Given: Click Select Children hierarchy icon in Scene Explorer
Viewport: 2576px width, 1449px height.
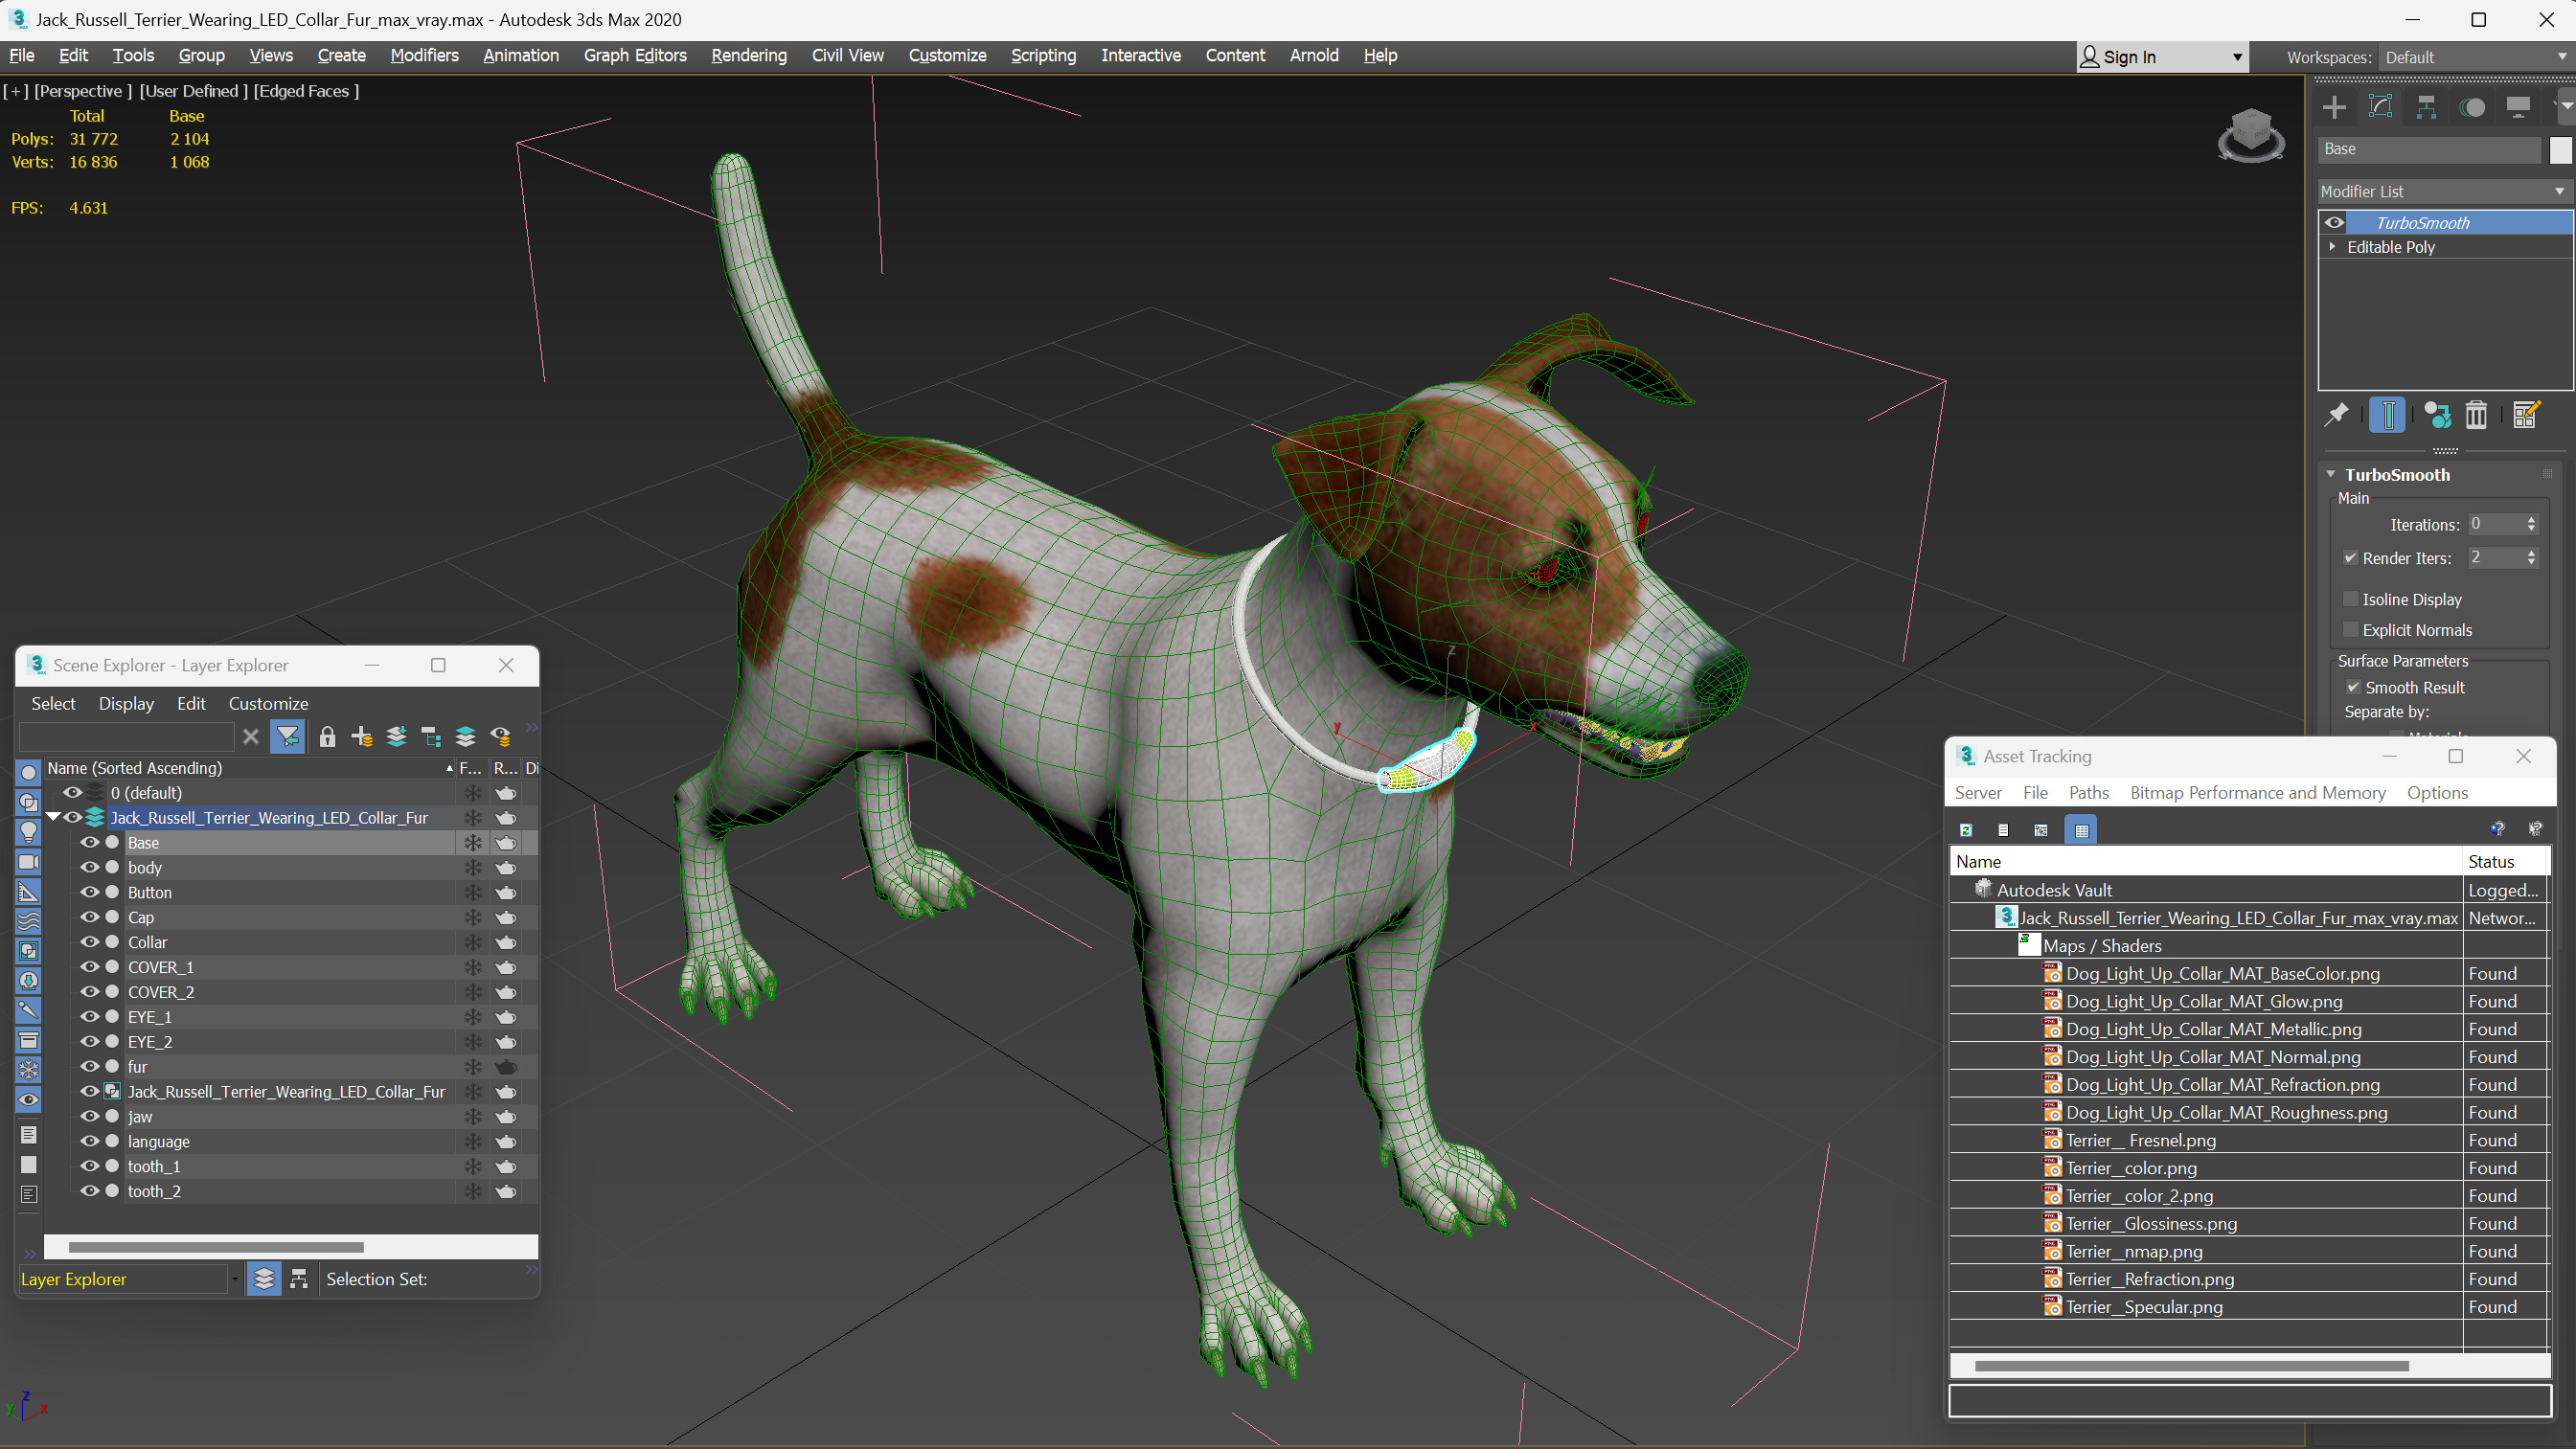Looking at the screenshot, I should pyautogui.click(x=432, y=737).
